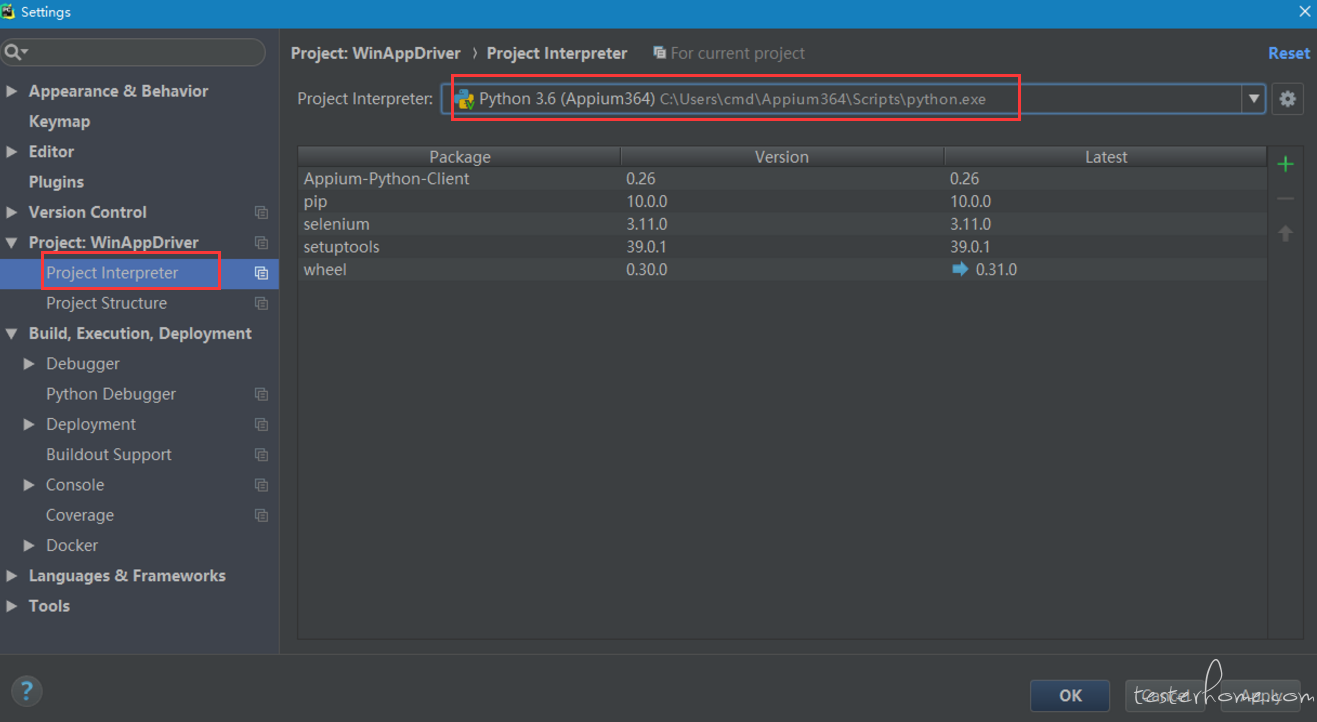
Task: Open the Keymap settings page
Action: pyautogui.click(x=59, y=121)
